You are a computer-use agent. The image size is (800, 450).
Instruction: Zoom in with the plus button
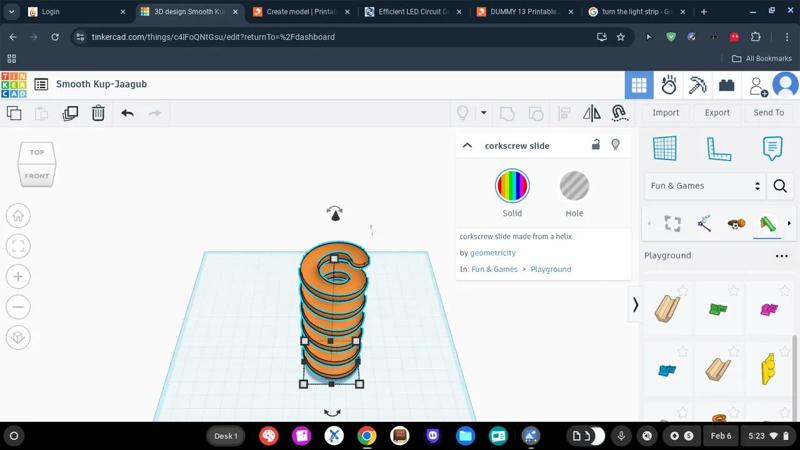(x=18, y=277)
